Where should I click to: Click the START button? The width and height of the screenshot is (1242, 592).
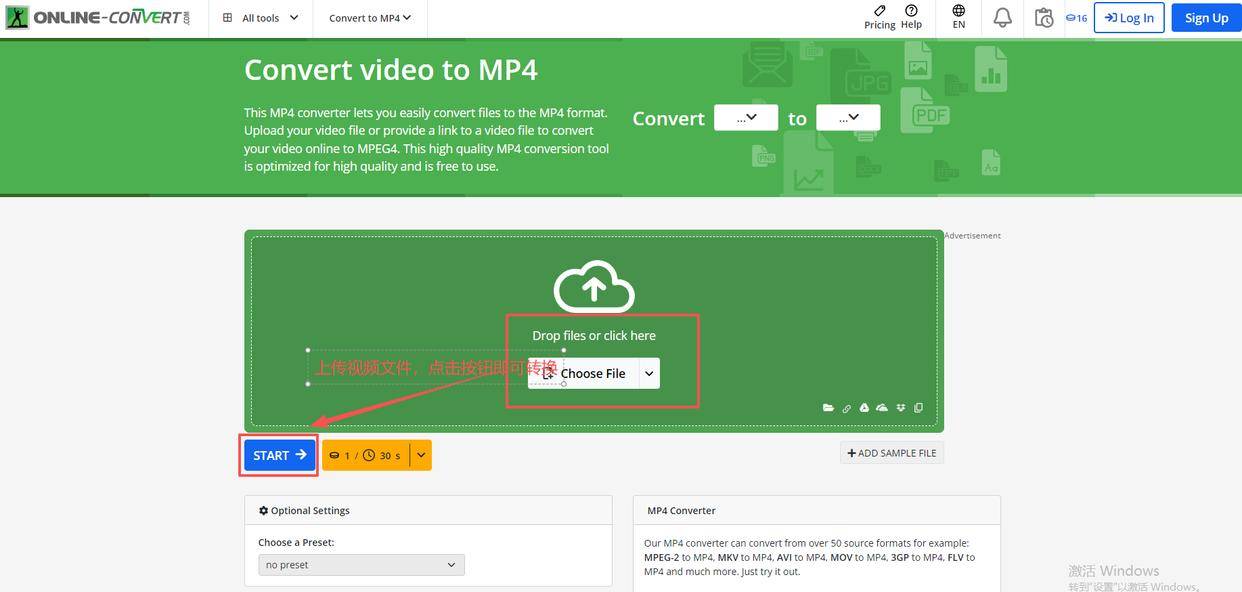pos(279,455)
